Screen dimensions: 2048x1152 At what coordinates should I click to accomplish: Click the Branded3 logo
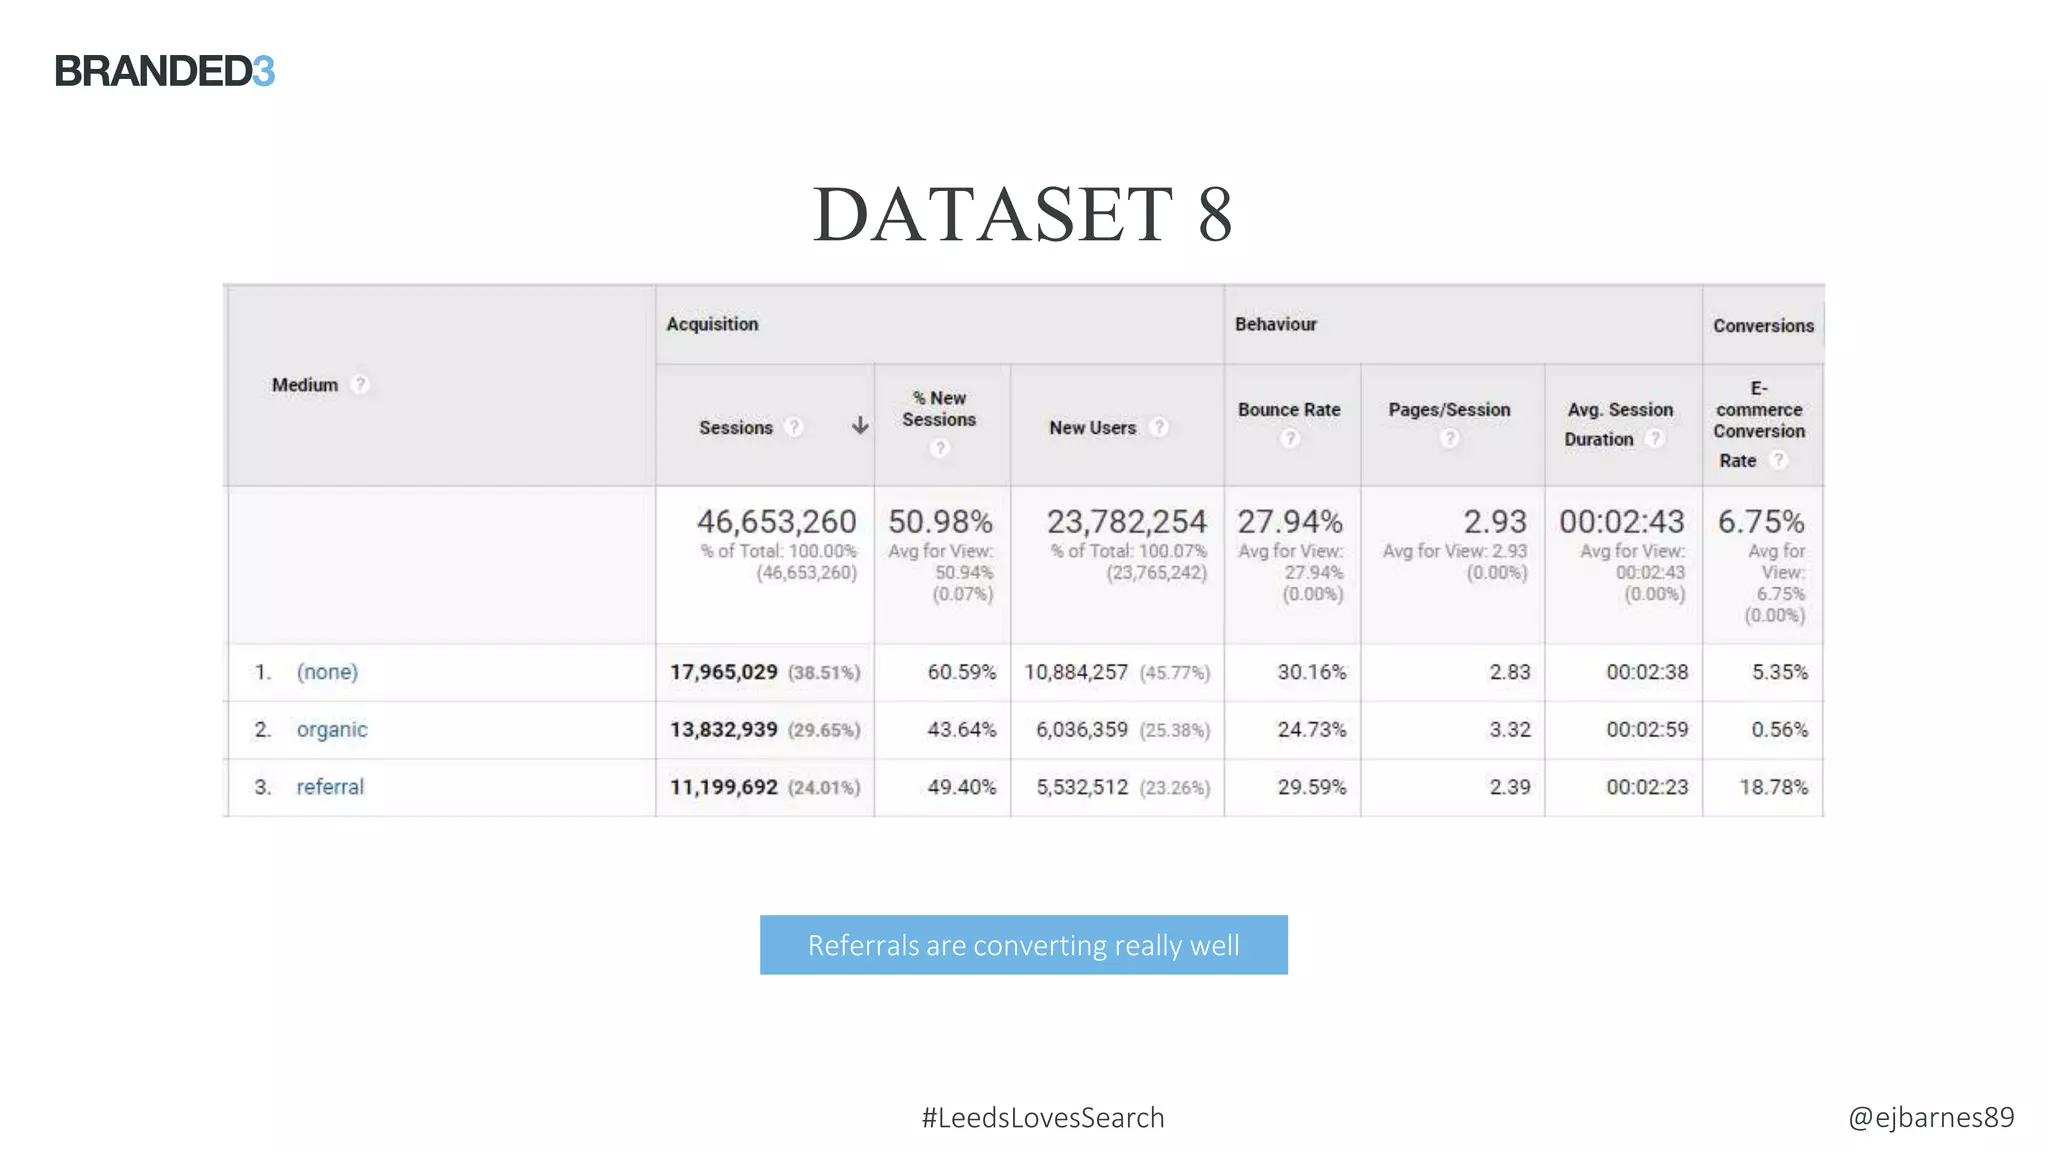pyautogui.click(x=165, y=71)
